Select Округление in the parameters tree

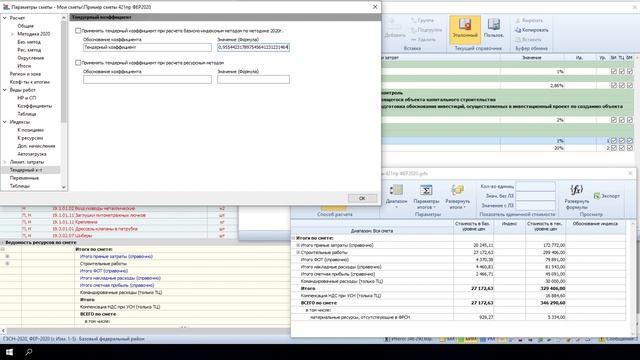coord(30,58)
